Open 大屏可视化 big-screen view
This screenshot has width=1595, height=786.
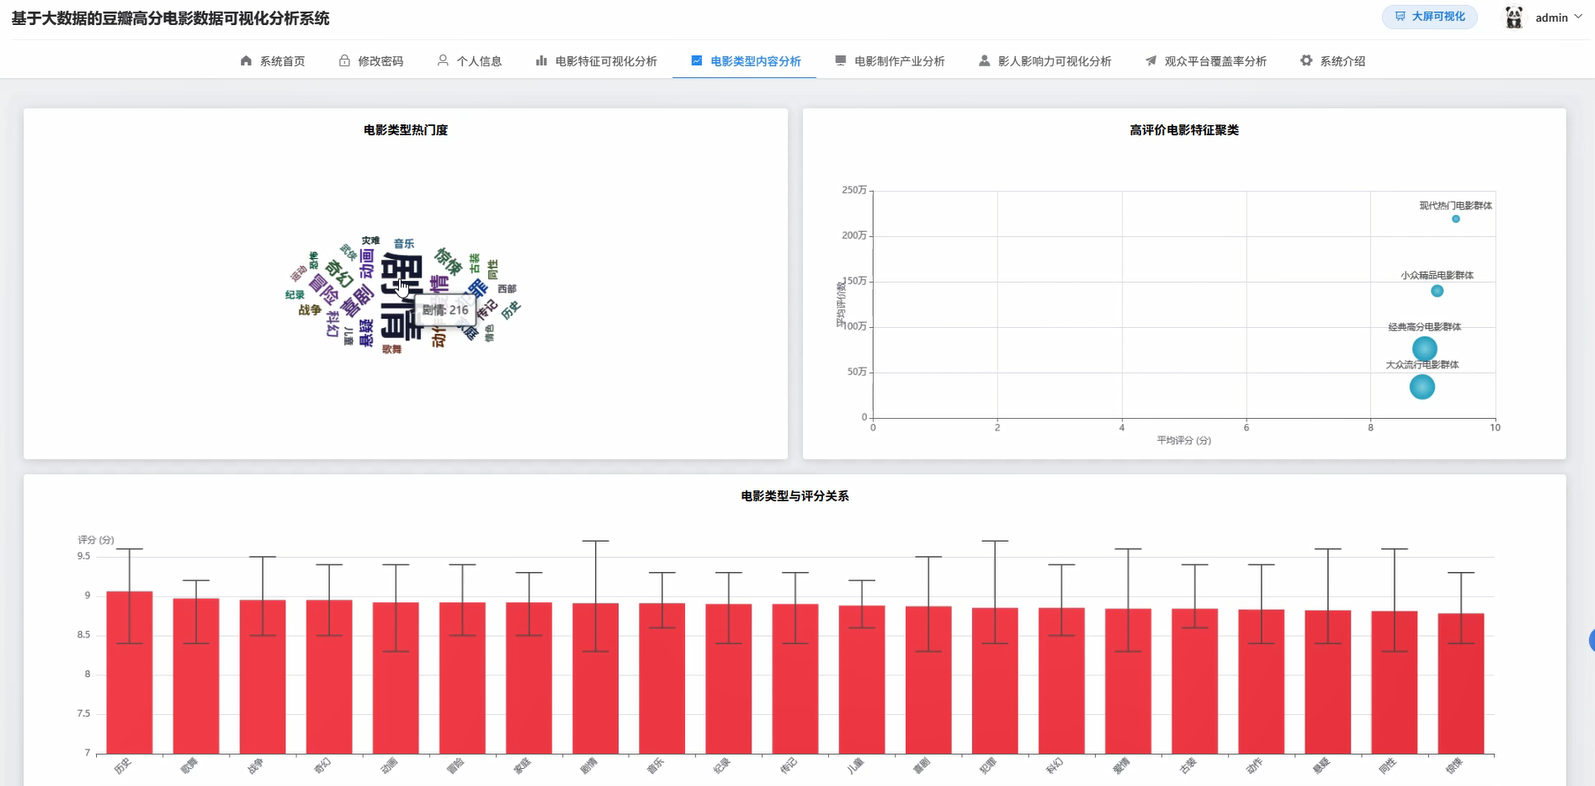point(1430,17)
